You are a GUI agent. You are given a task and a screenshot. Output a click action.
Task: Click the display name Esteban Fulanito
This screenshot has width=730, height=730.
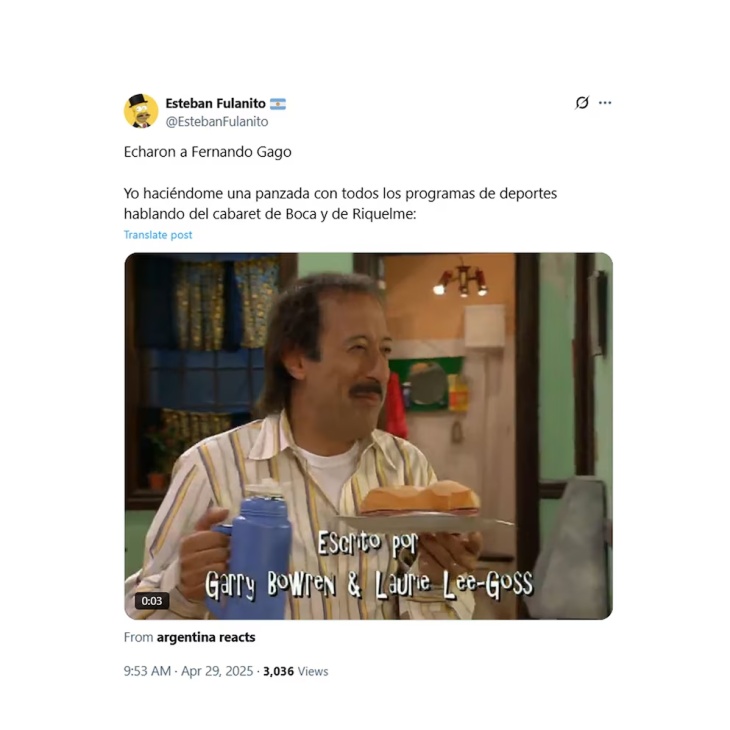click(216, 103)
